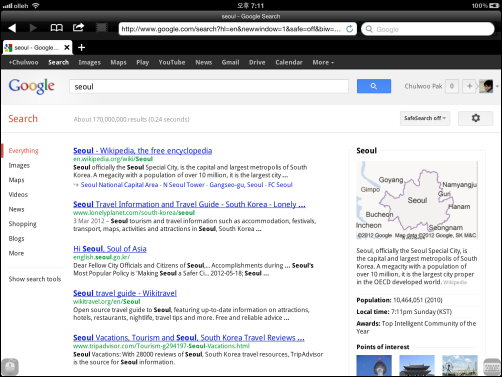Go back with the browser back arrow
The height and width of the screenshot is (377, 502).
click(x=12, y=28)
